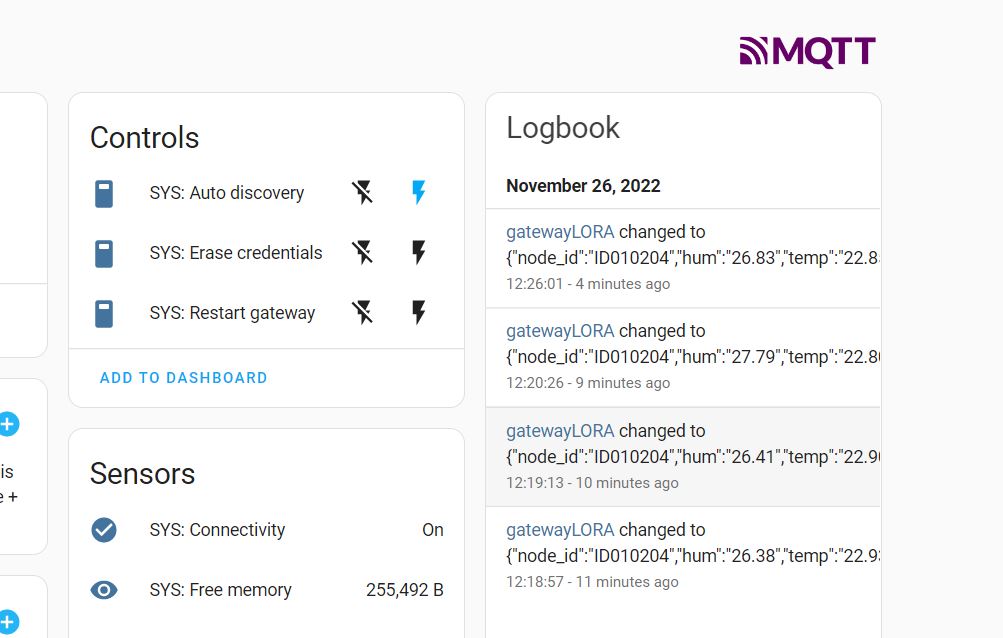Turn off Restart gateway flash-off icon
The height and width of the screenshot is (638, 1003).
coord(362,313)
